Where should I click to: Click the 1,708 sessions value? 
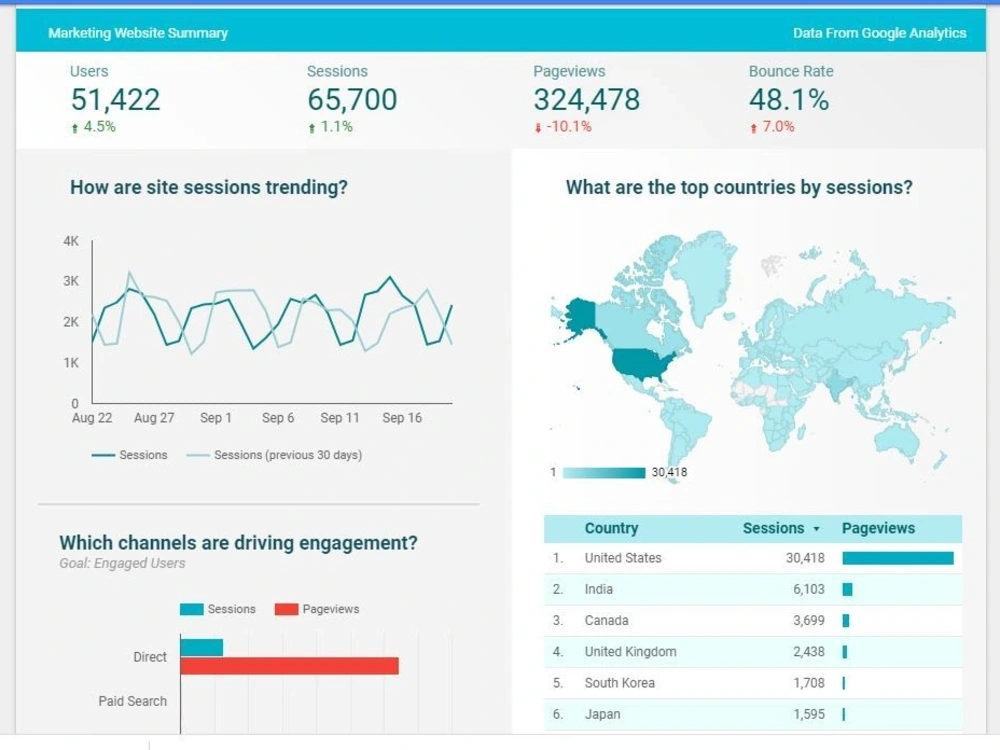click(x=809, y=683)
